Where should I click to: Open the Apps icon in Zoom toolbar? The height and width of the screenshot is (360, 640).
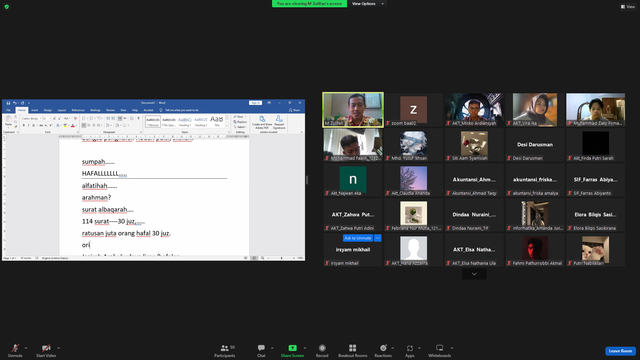click(x=410, y=348)
